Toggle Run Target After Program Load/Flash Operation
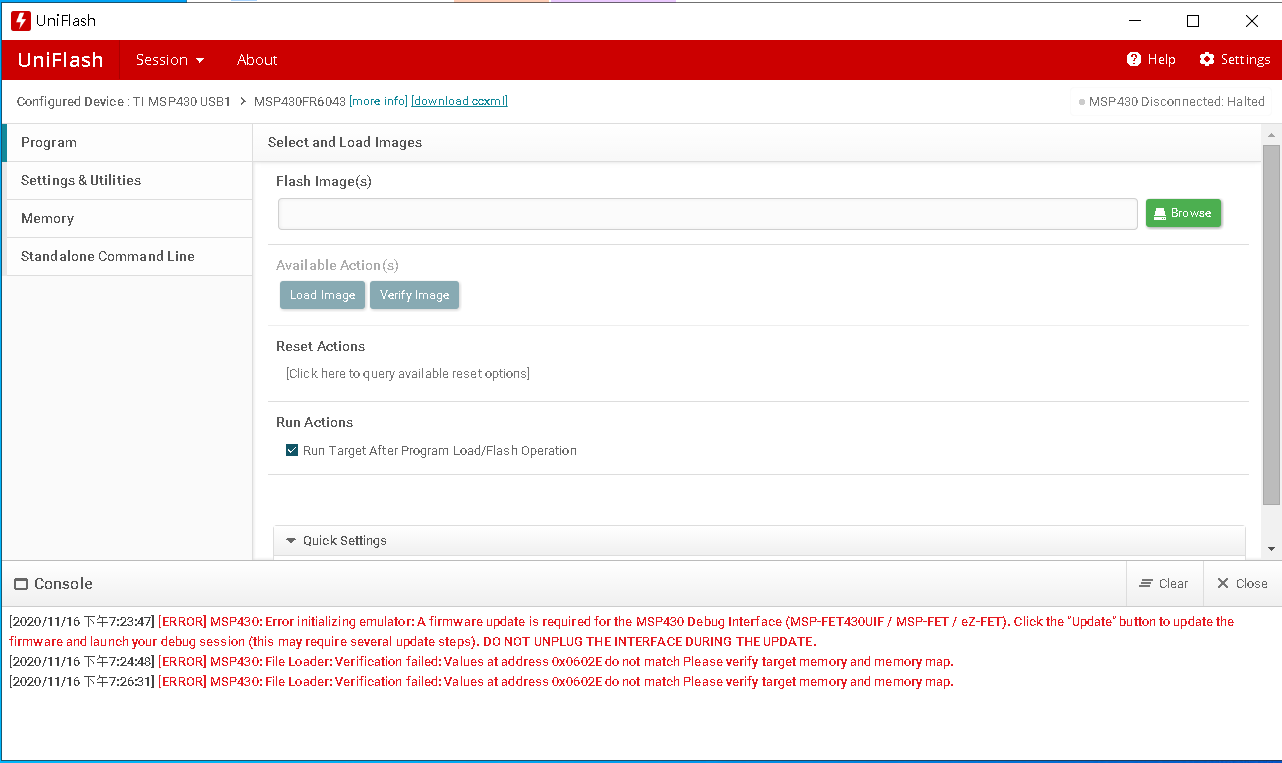Screen dimensions: 1282x763 point(292,450)
